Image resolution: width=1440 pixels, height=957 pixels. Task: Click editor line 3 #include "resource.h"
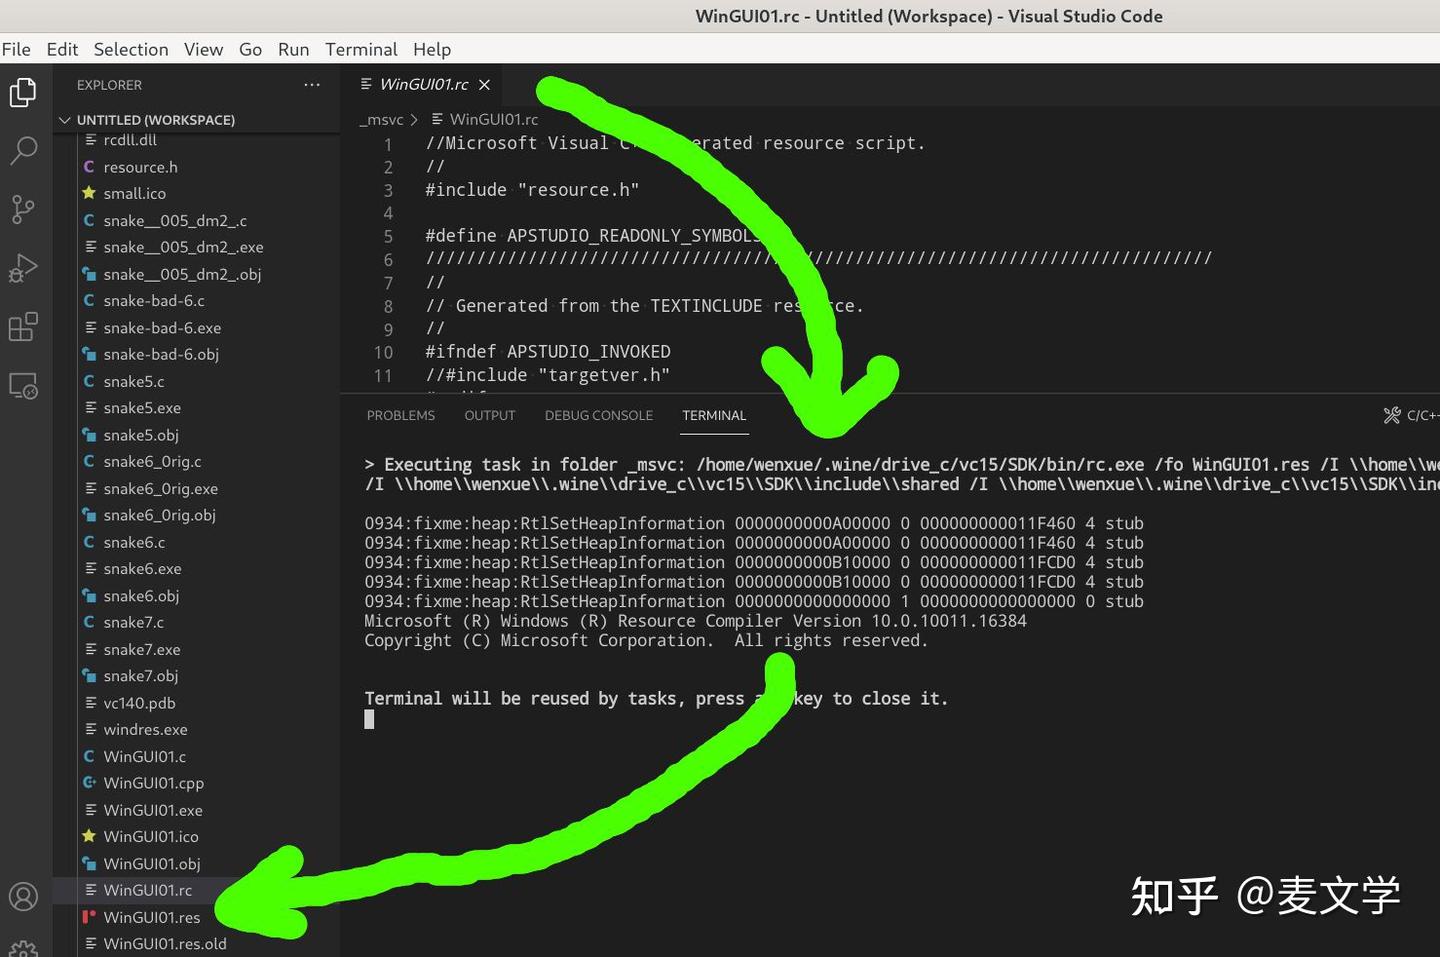click(x=532, y=190)
